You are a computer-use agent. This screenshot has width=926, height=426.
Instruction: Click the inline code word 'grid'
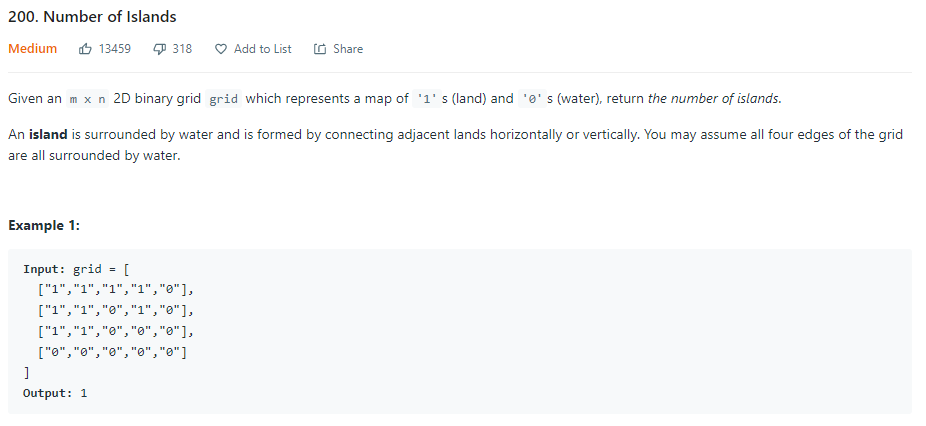pos(223,99)
